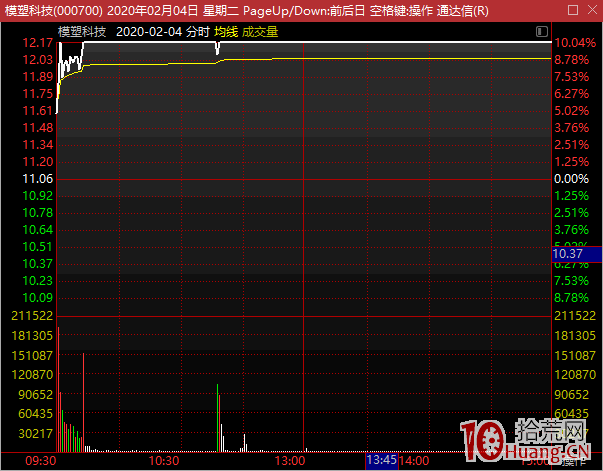Click the 模塑科技 stock name in the chart header
603x471 pixels.
(82, 32)
